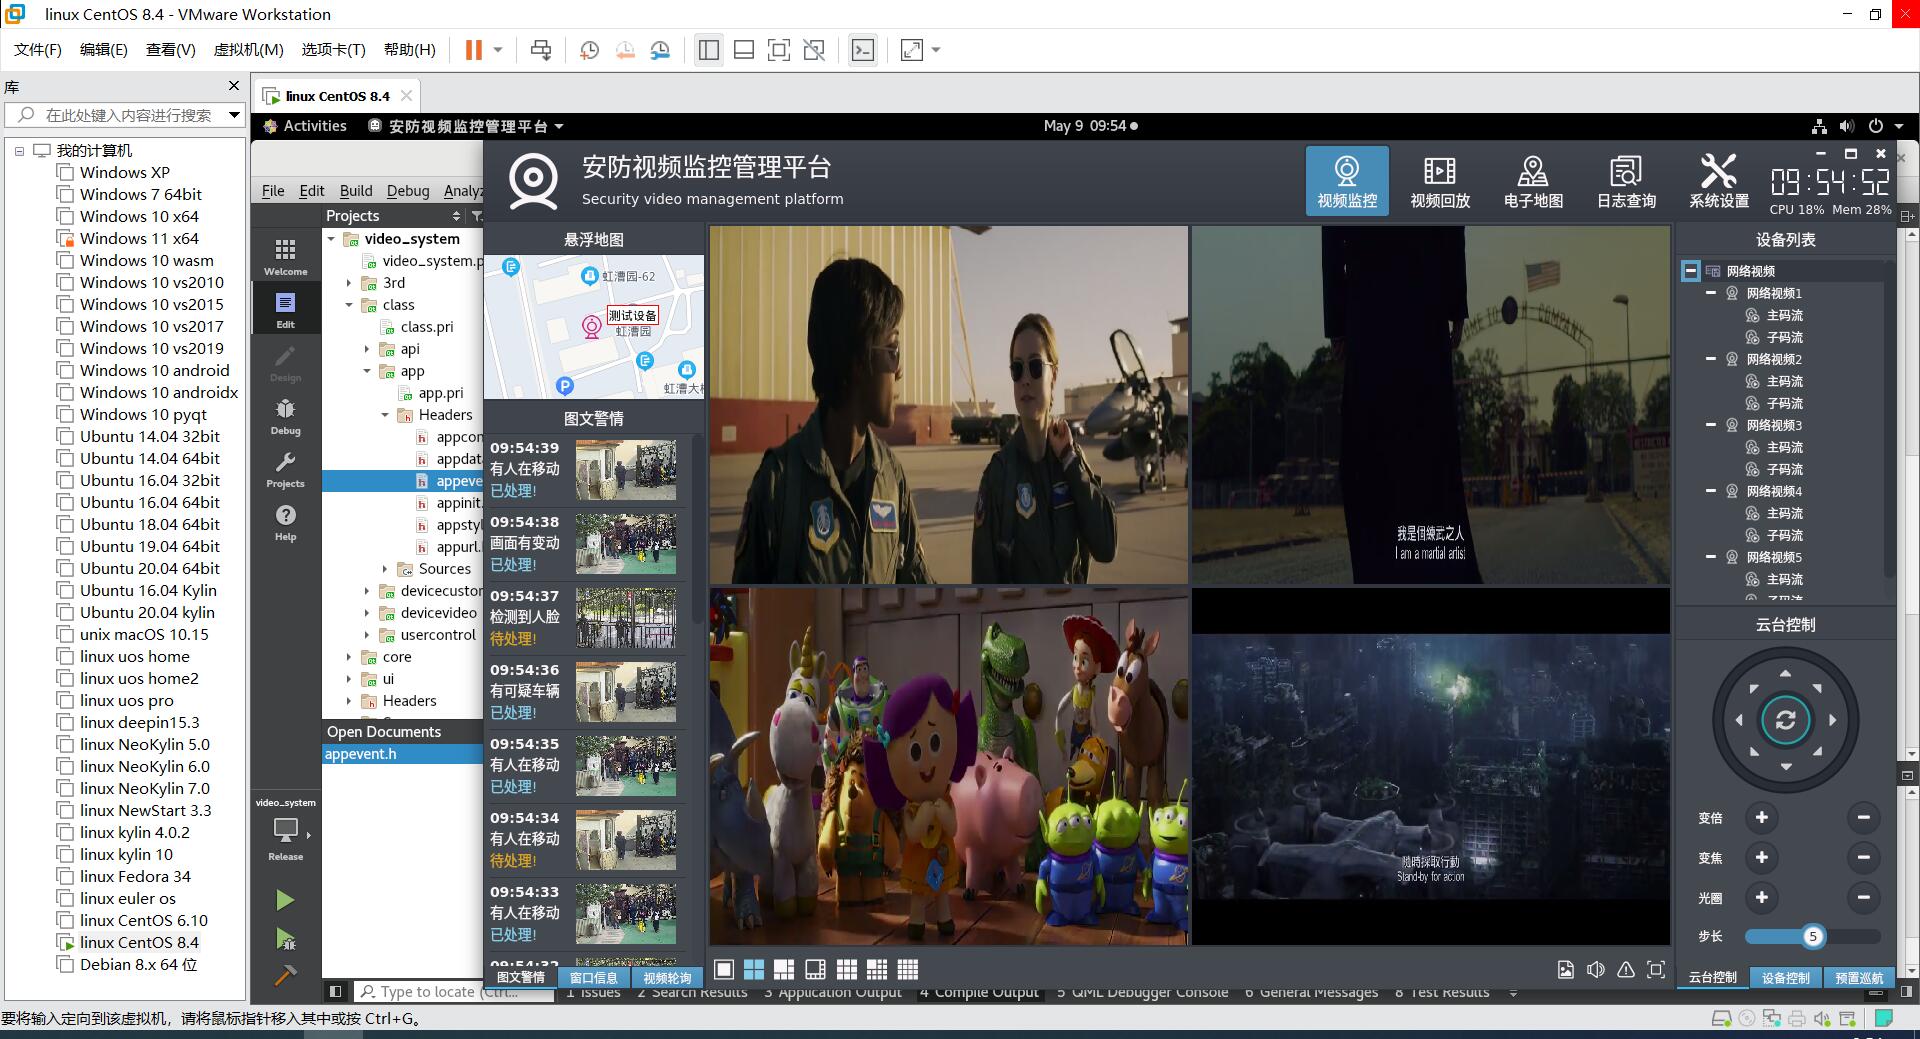Open the 电子地图 map module

[1532, 181]
